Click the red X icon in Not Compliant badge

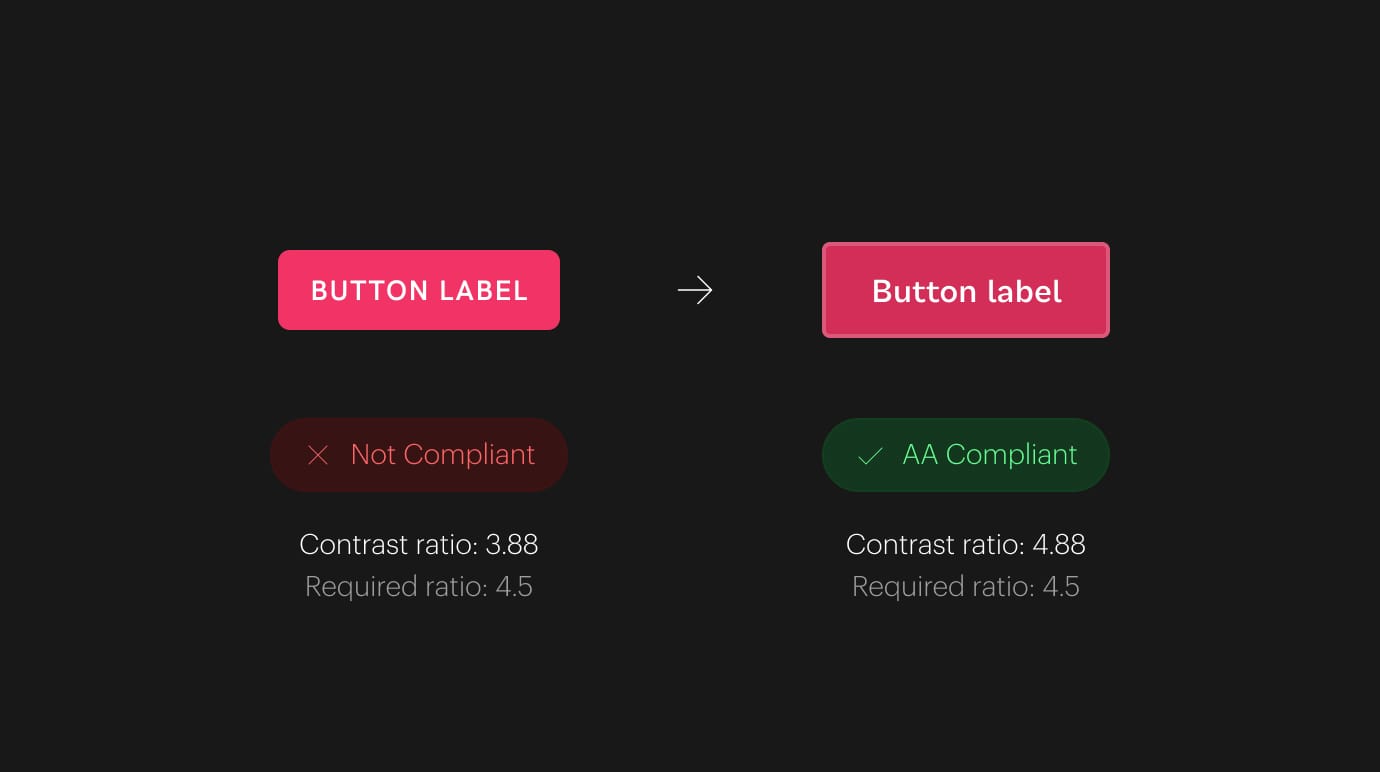pyautogui.click(x=318, y=455)
